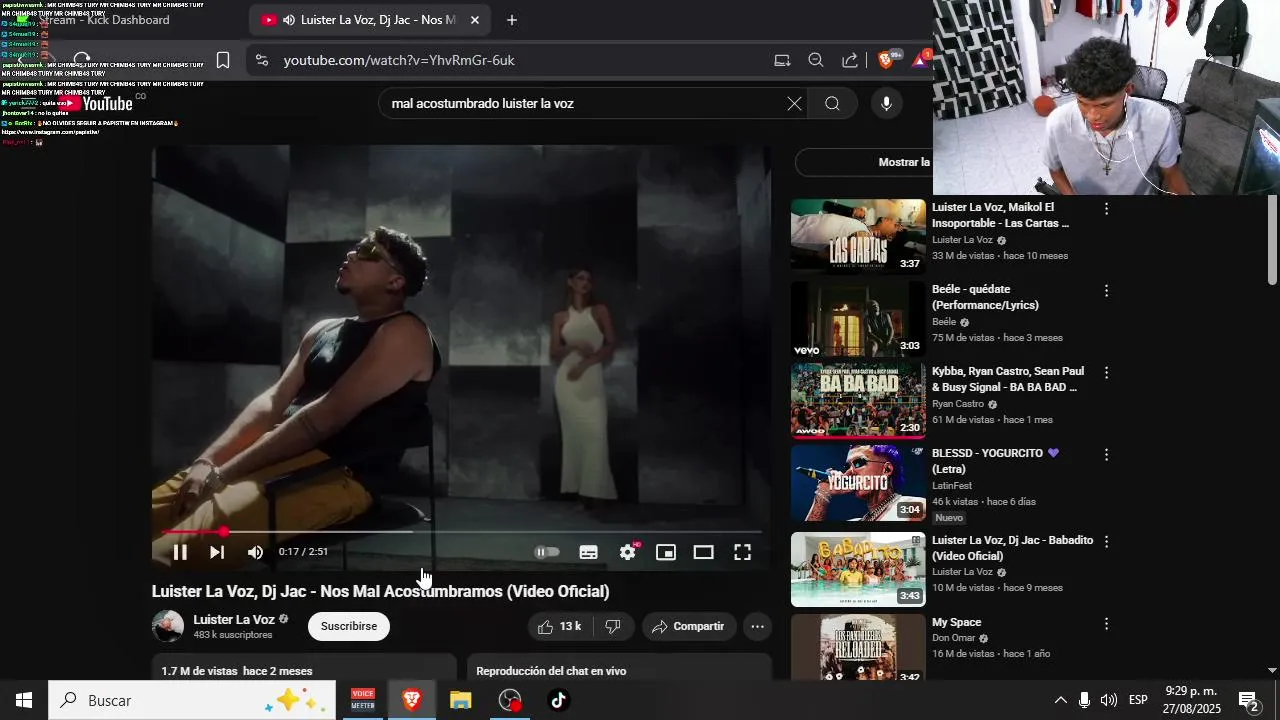Screen dimensions: 1280x720
Task: Close the Luister La Voz tab
Action: [x=475, y=20]
